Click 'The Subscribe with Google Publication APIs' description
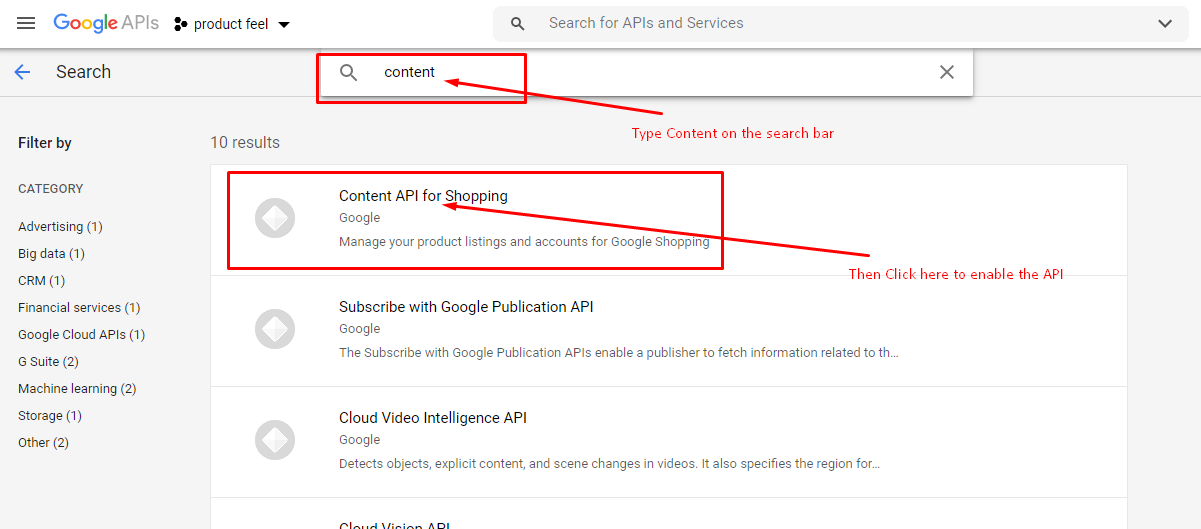 (619, 353)
